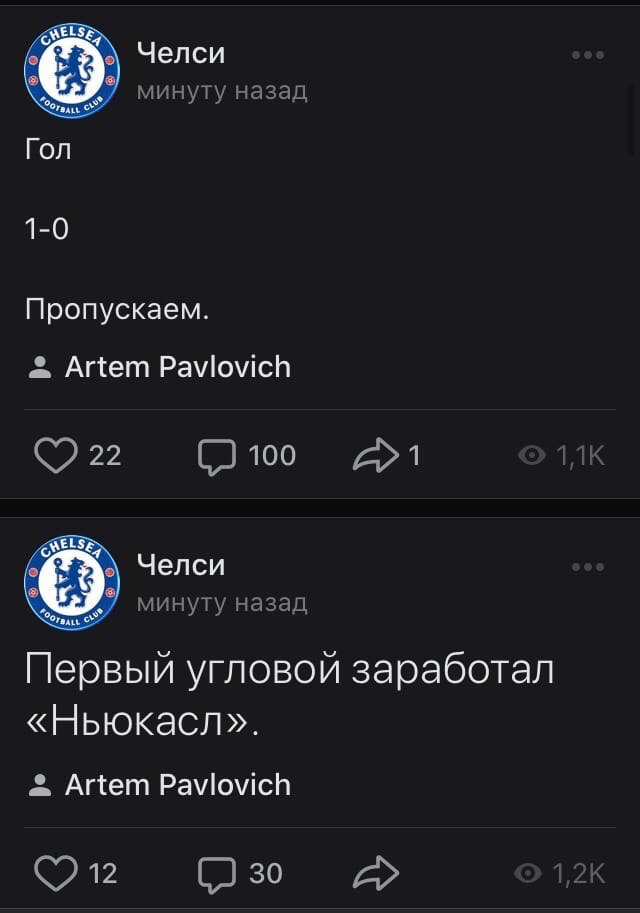
Task: Open three-dot menu on the second post
Action: [588, 567]
